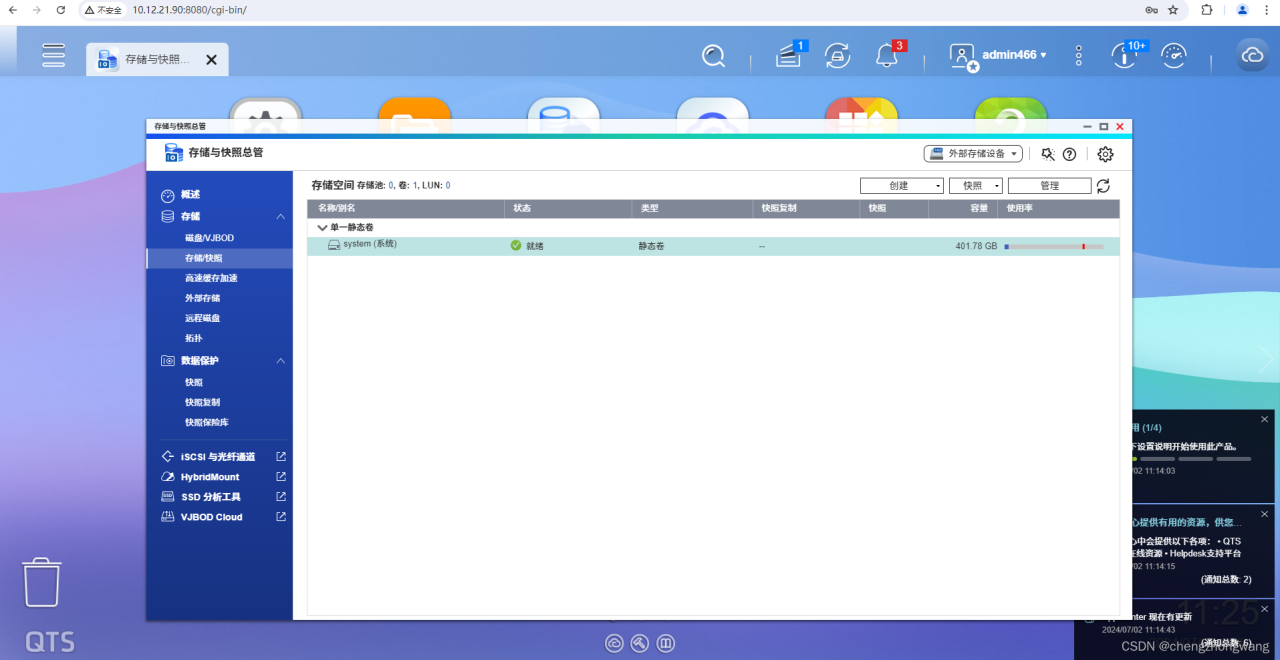Screen dimensions: 1280x660
Task: Open the 外部存储设备 dropdown
Action: (973, 154)
